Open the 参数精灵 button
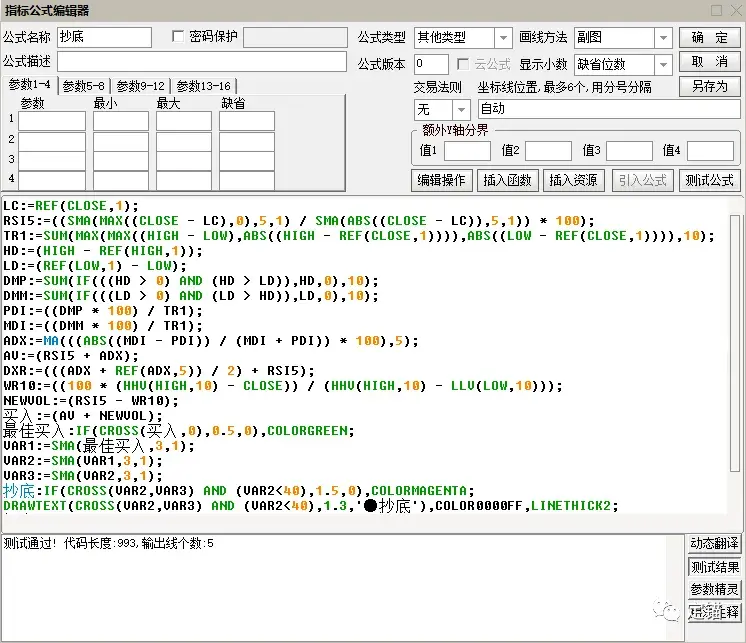The width and height of the screenshot is (746, 643). (714, 590)
